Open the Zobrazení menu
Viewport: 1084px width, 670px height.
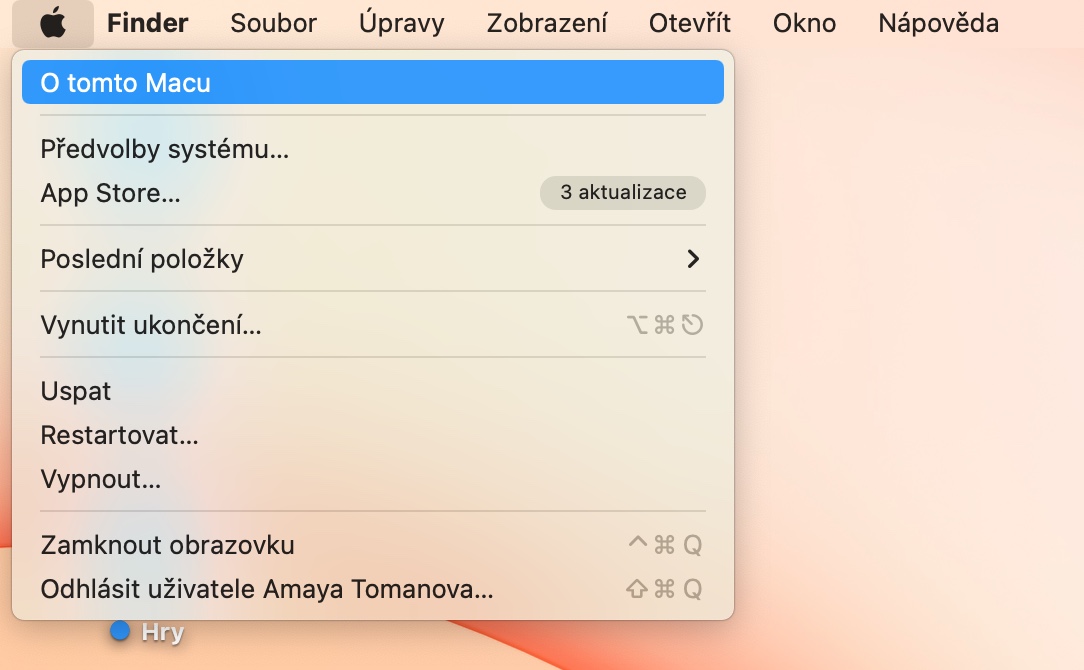[x=546, y=24]
